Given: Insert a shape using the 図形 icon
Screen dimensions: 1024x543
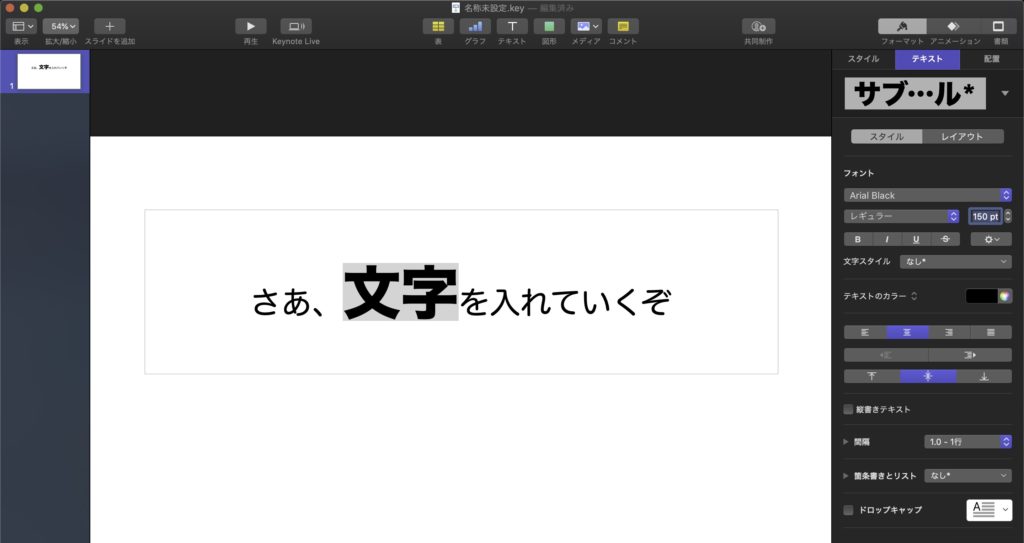Looking at the screenshot, I should click(x=549, y=26).
